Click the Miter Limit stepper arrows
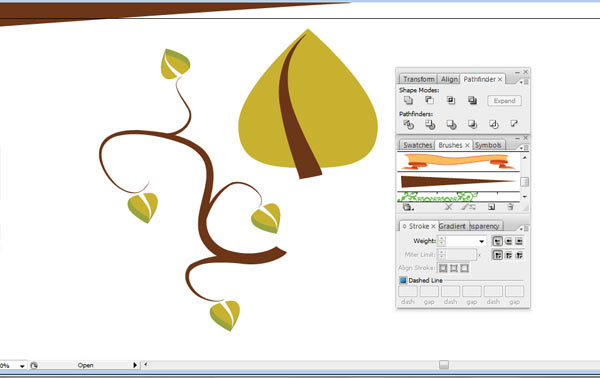The image size is (600, 378). coord(442,254)
